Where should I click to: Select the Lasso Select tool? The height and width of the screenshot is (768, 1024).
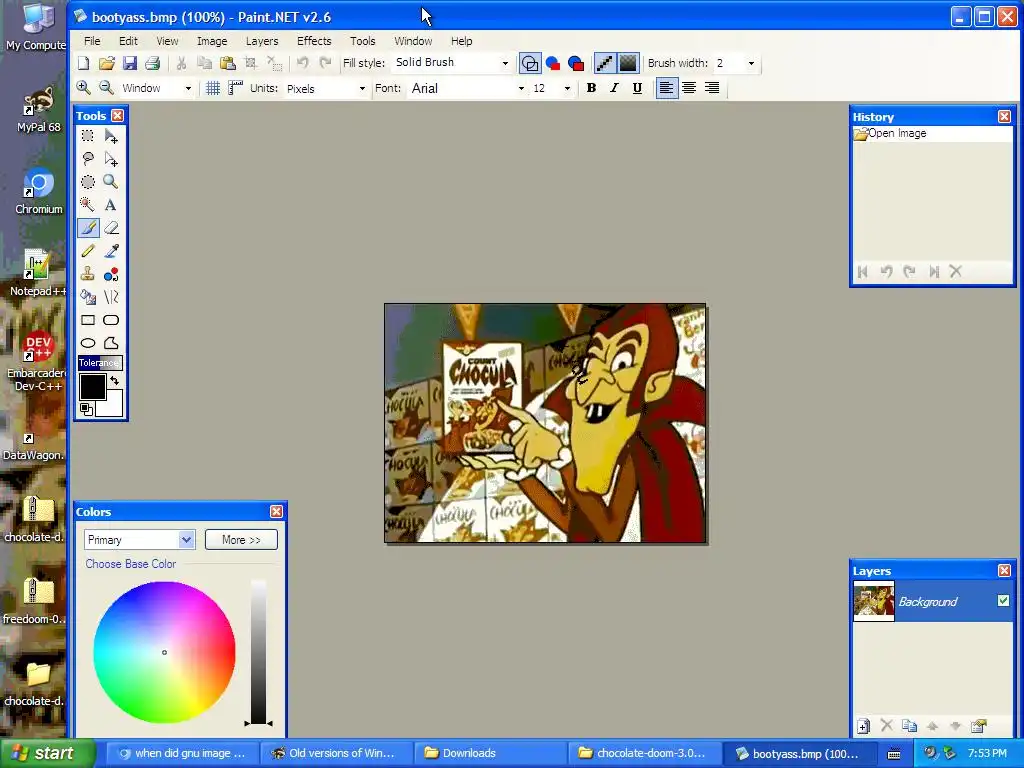(88, 159)
